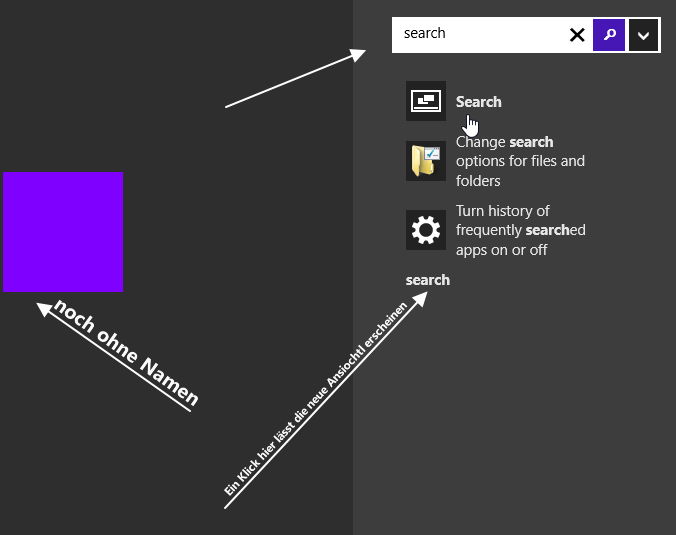Click the purple magnifier search button
The image size is (676, 535).
(x=609, y=35)
